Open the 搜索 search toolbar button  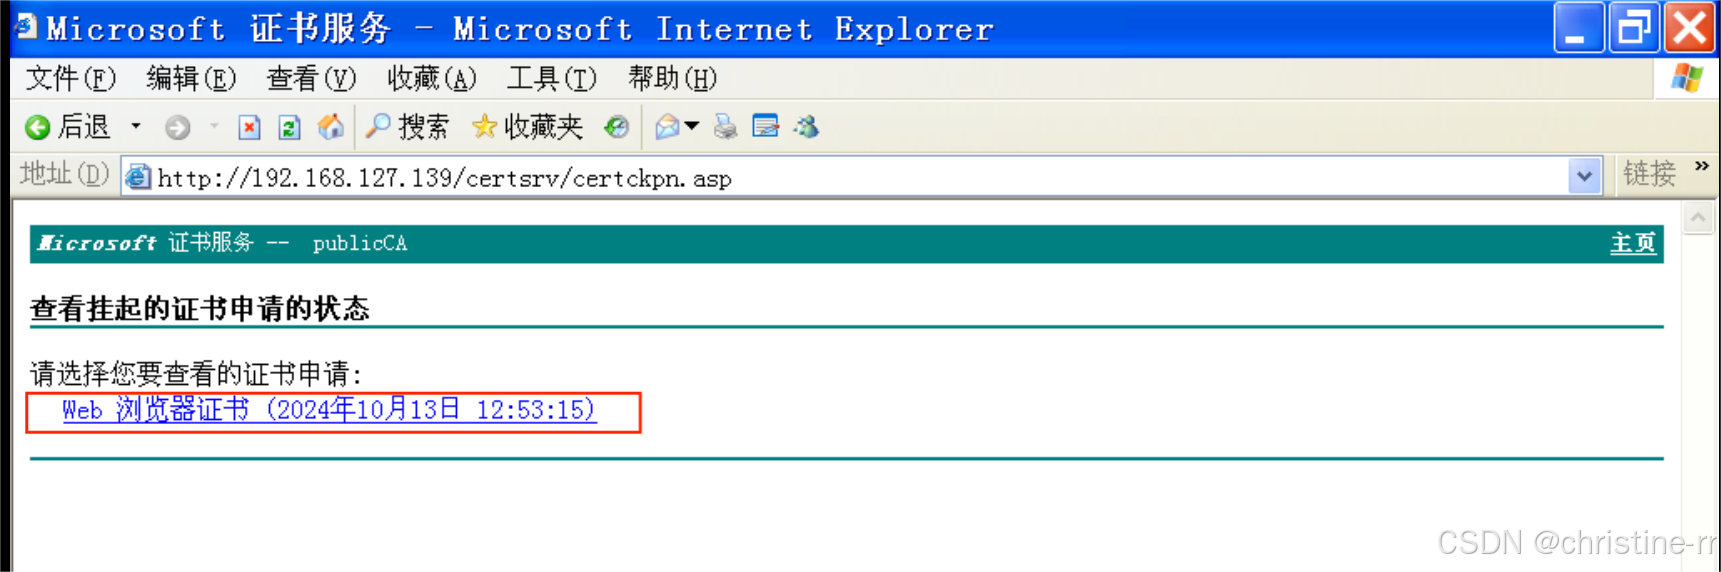(x=407, y=126)
